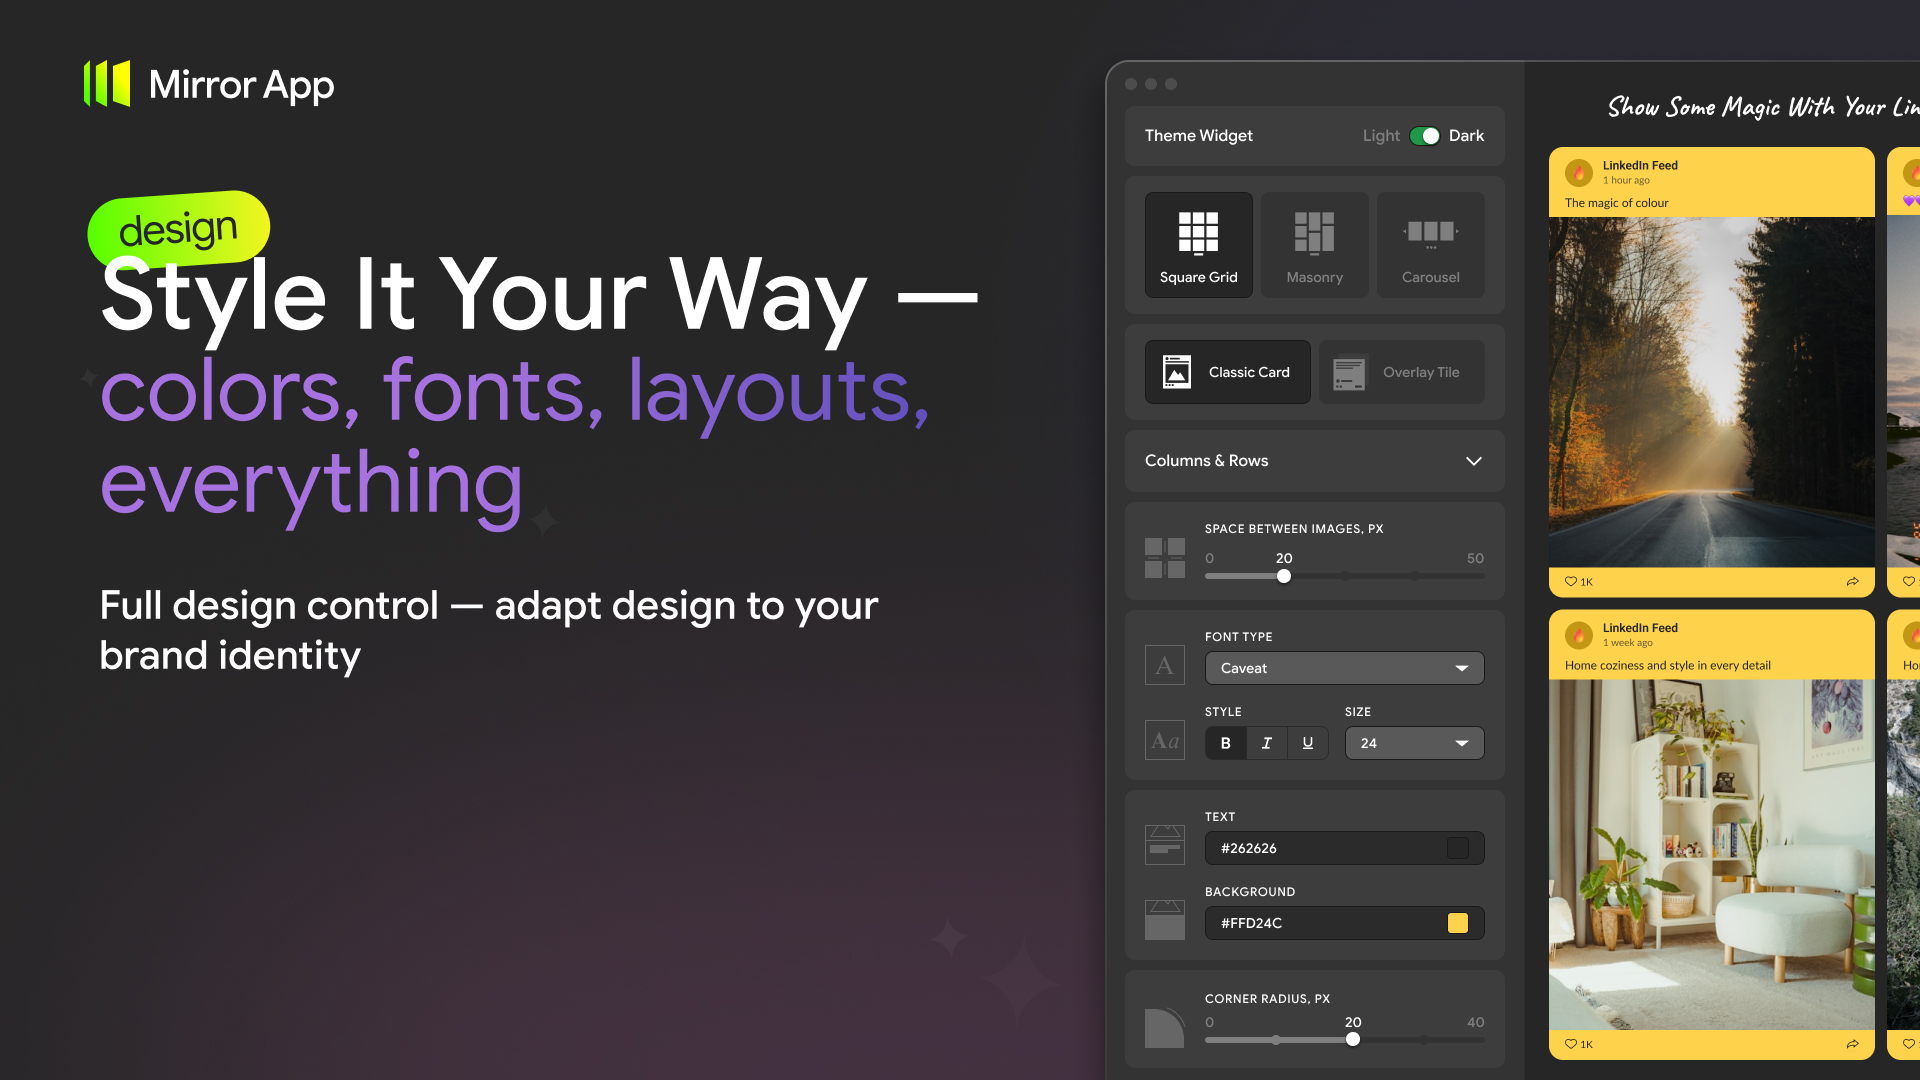Select the Classic Card style
Viewport: 1920px width, 1080px height.
click(1227, 372)
